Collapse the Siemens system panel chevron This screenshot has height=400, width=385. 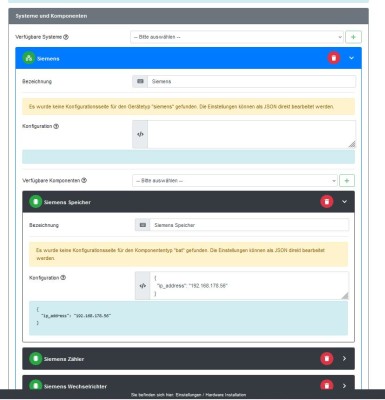point(351,58)
